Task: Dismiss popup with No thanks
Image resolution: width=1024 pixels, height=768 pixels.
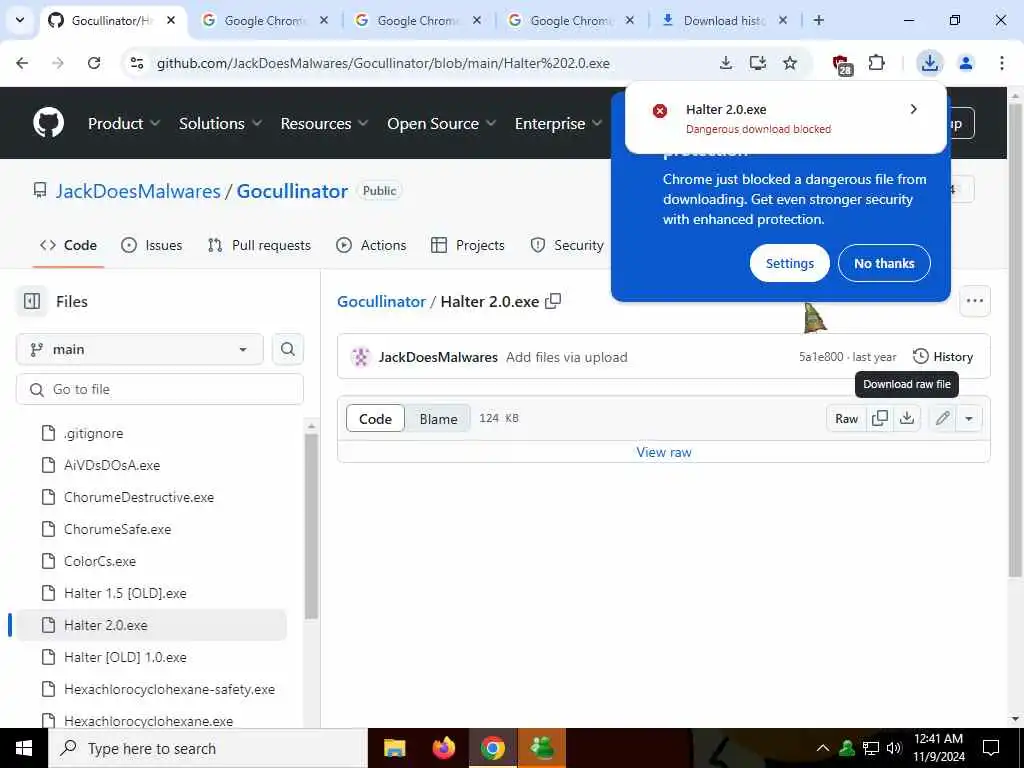Action: pyautogui.click(x=884, y=263)
